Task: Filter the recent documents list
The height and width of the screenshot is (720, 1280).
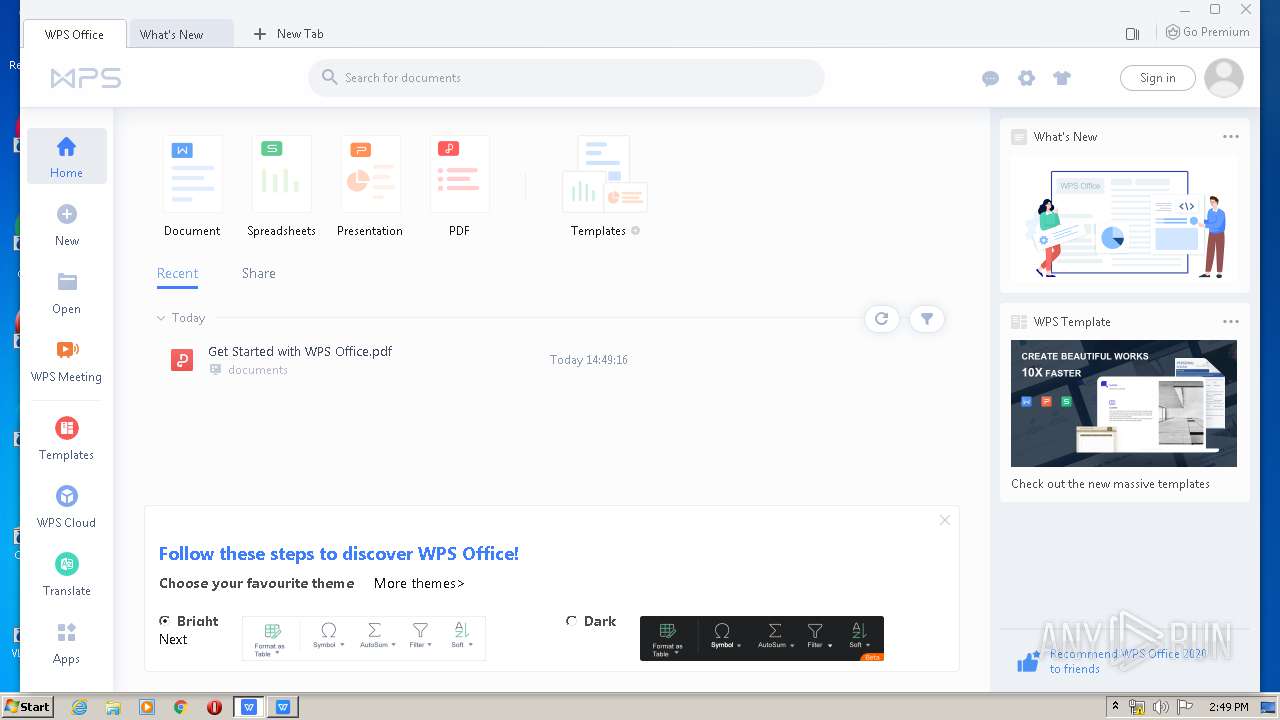Action: coord(927,319)
